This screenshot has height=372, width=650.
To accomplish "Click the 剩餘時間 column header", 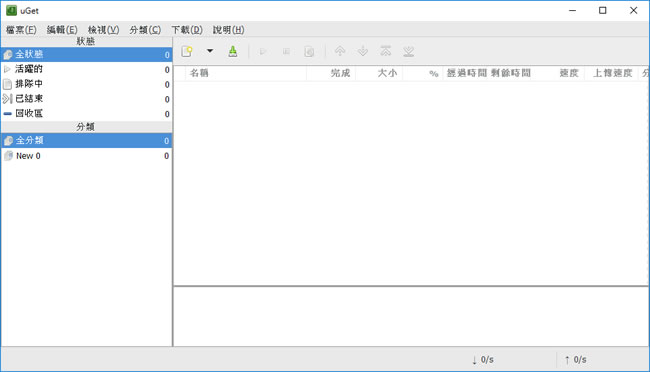I will click(x=511, y=73).
